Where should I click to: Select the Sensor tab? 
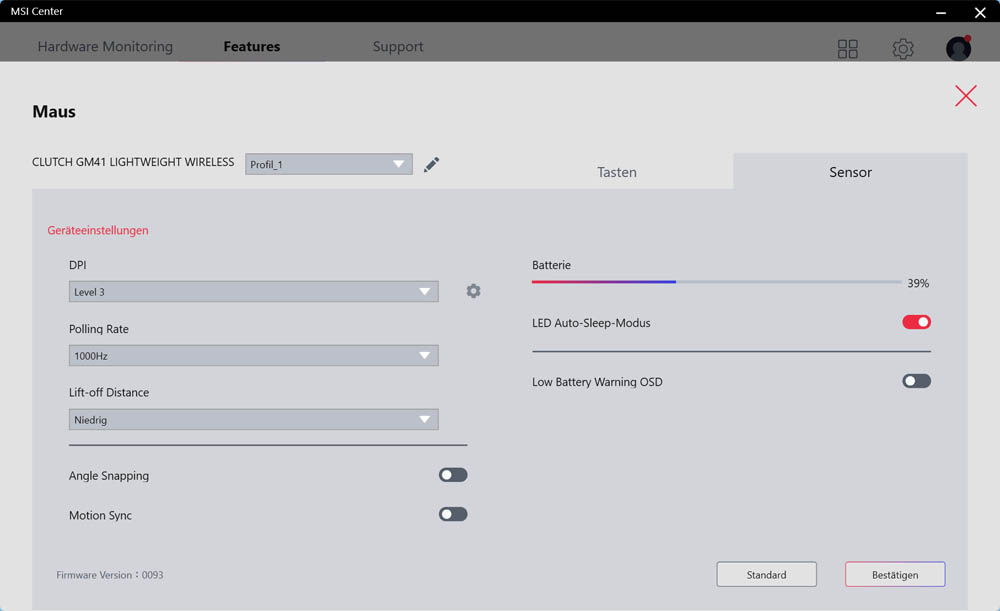click(850, 172)
